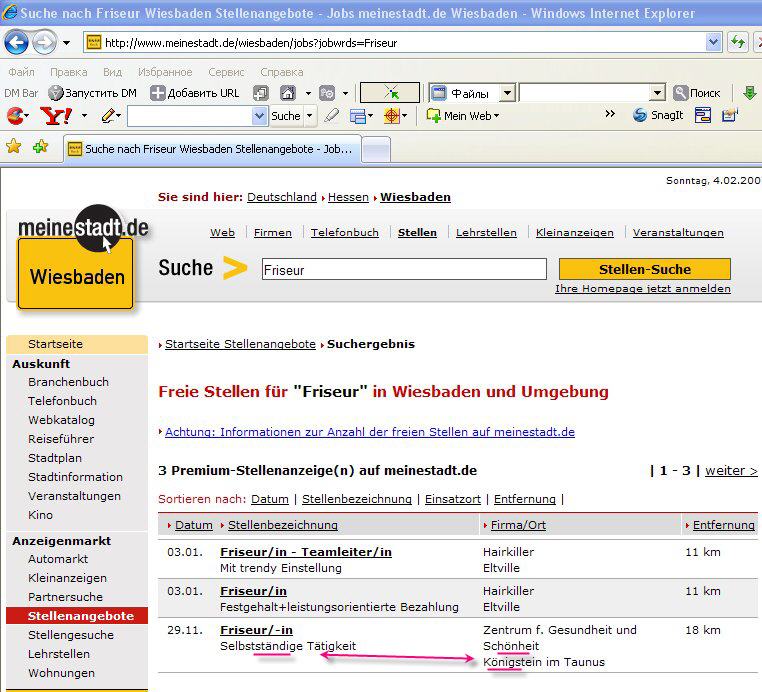762x692 pixels.
Task: Click the Yahoo toolbar search box
Action: click(x=190, y=116)
